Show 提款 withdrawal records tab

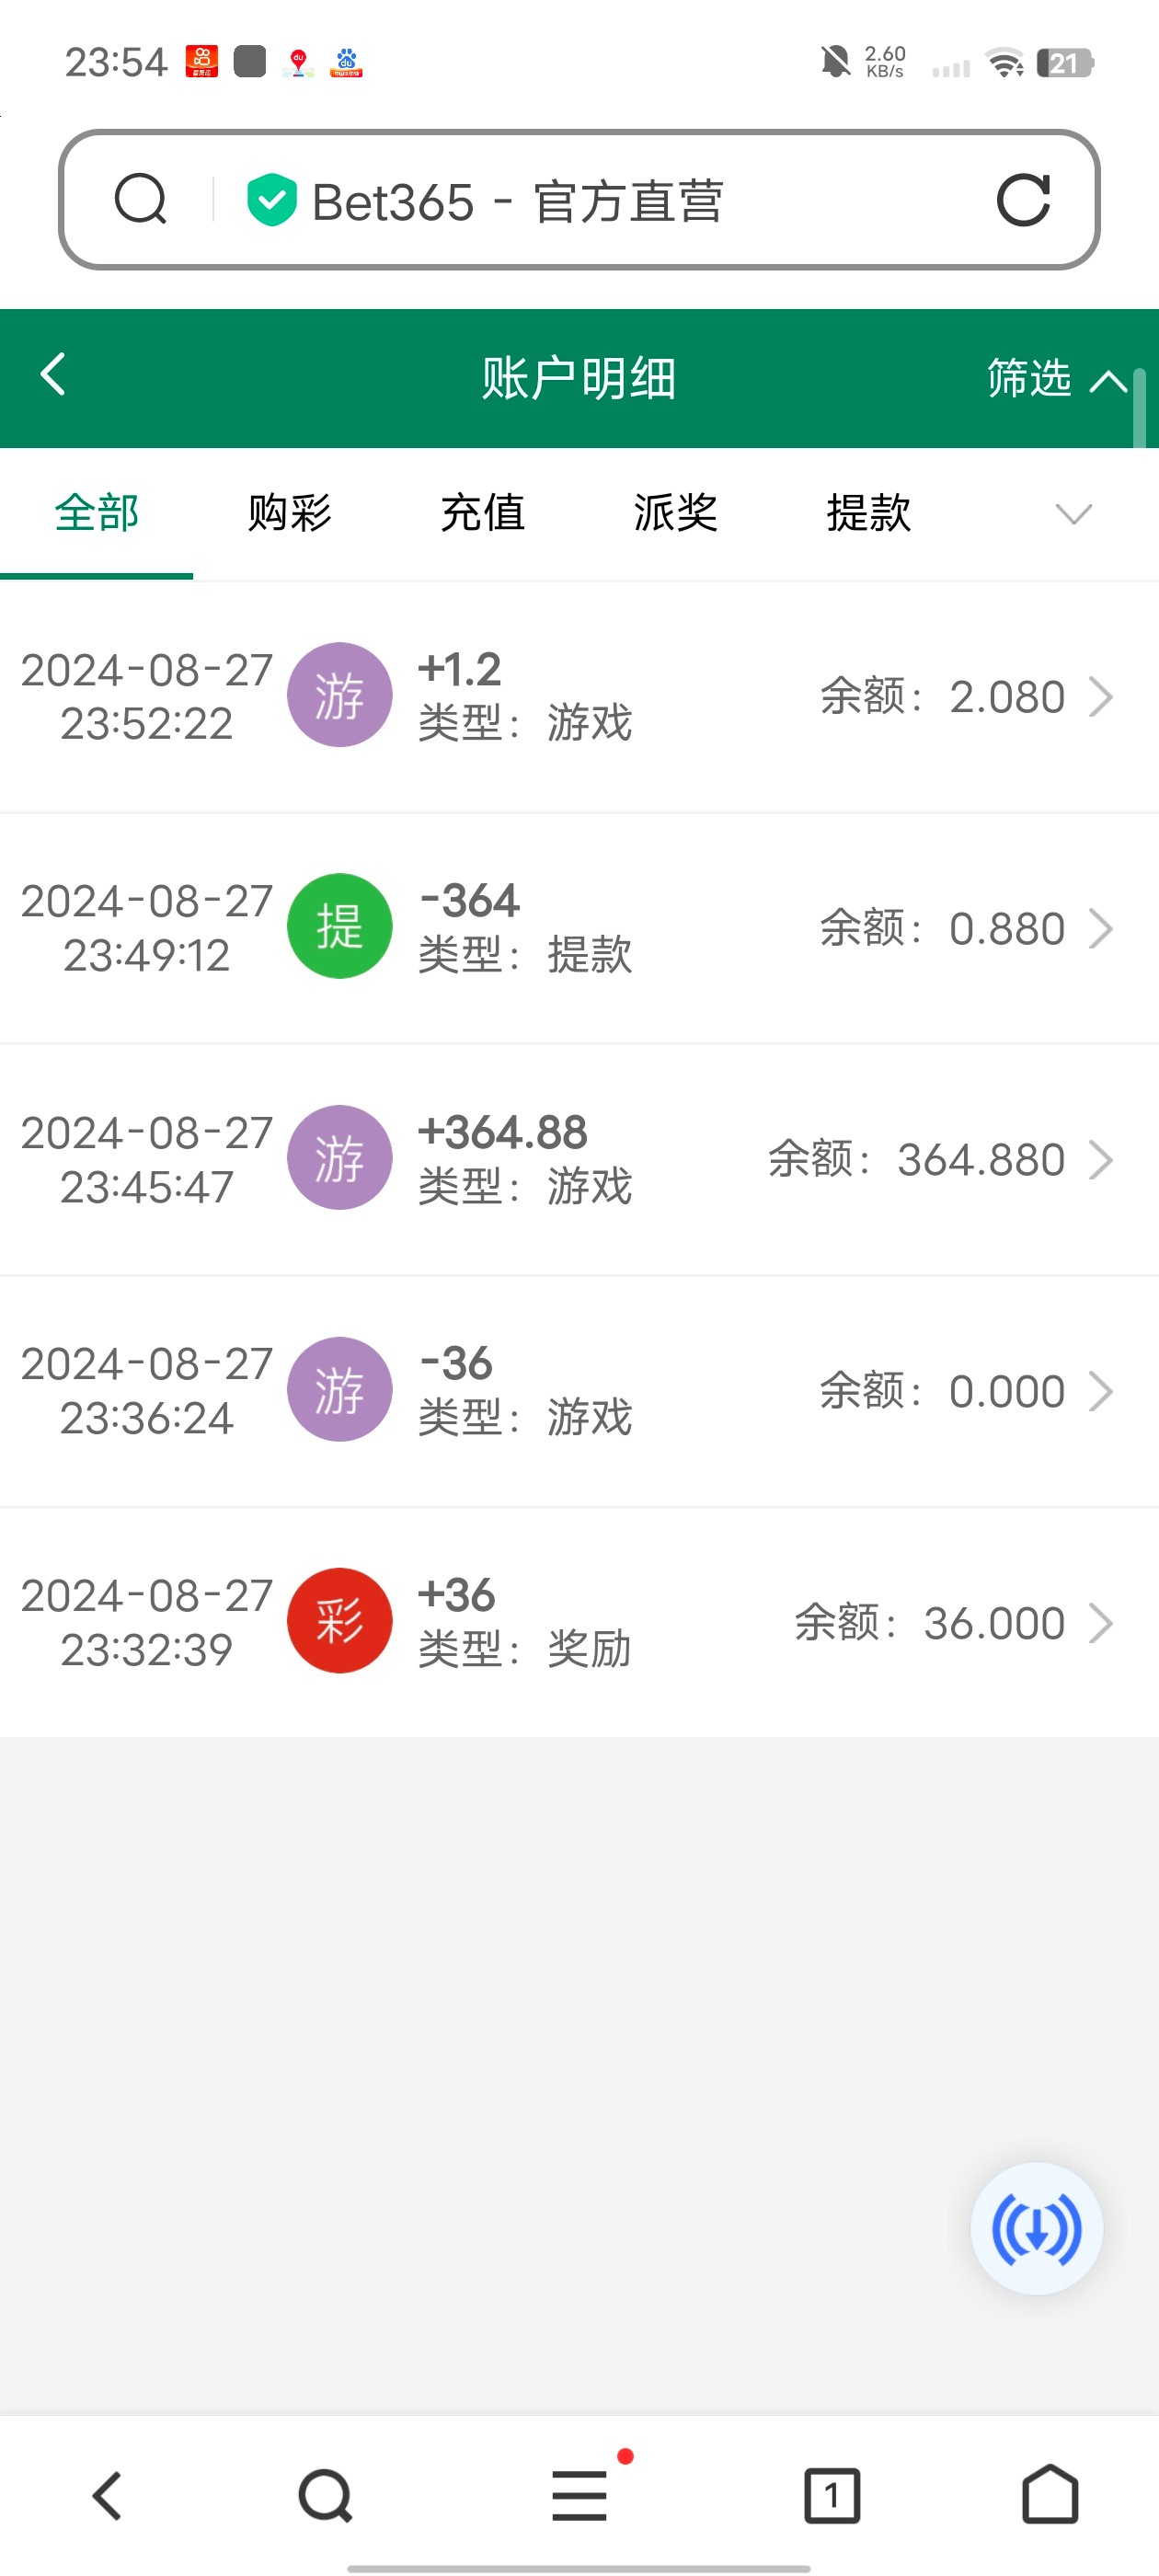pos(868,513)
